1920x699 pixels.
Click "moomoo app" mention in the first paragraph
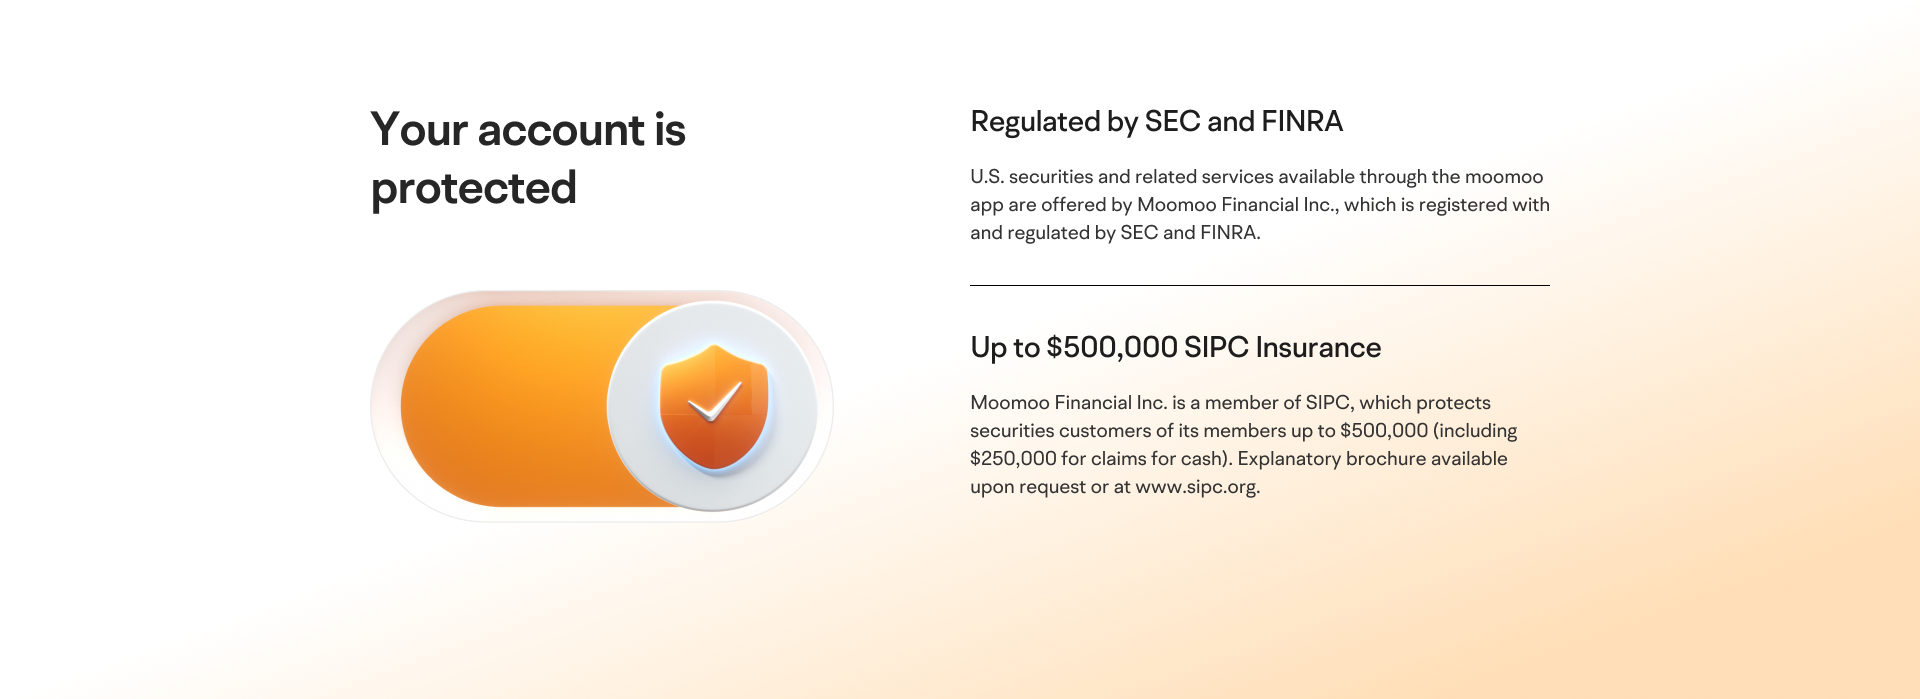tap(1503, 177)
